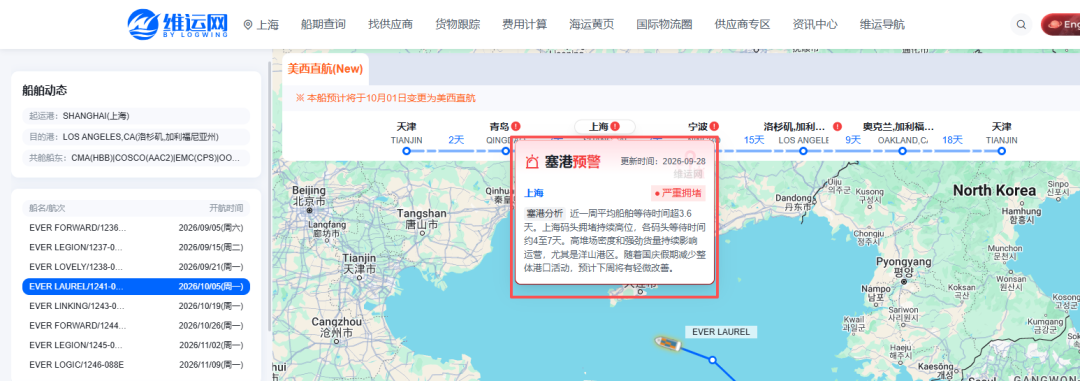1080x381 pixels.
Task: Open the 找供应商 menu
Action: 391,25
